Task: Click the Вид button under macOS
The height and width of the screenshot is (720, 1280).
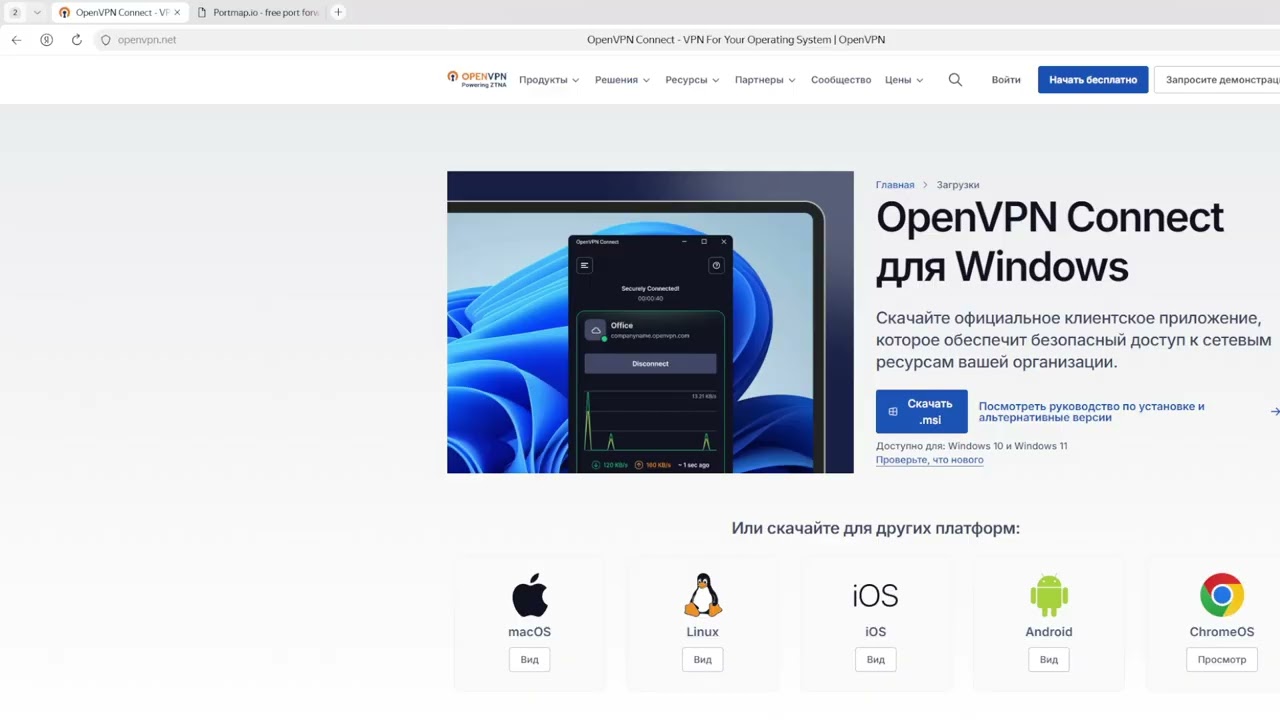Action: tap(530, 660)
